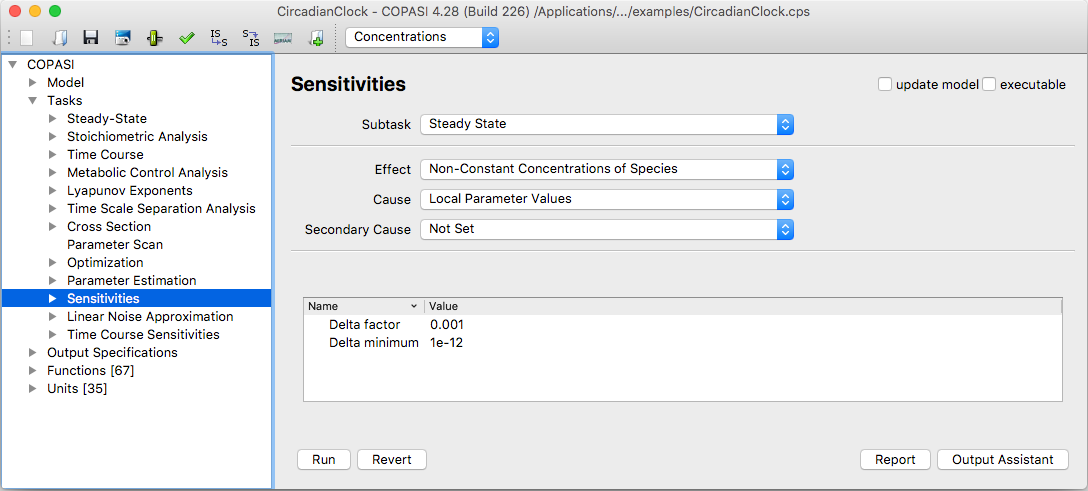1088x491 pixels.
Task: Click the green checkmark Check Model icon
Action: tap(187, 37)
